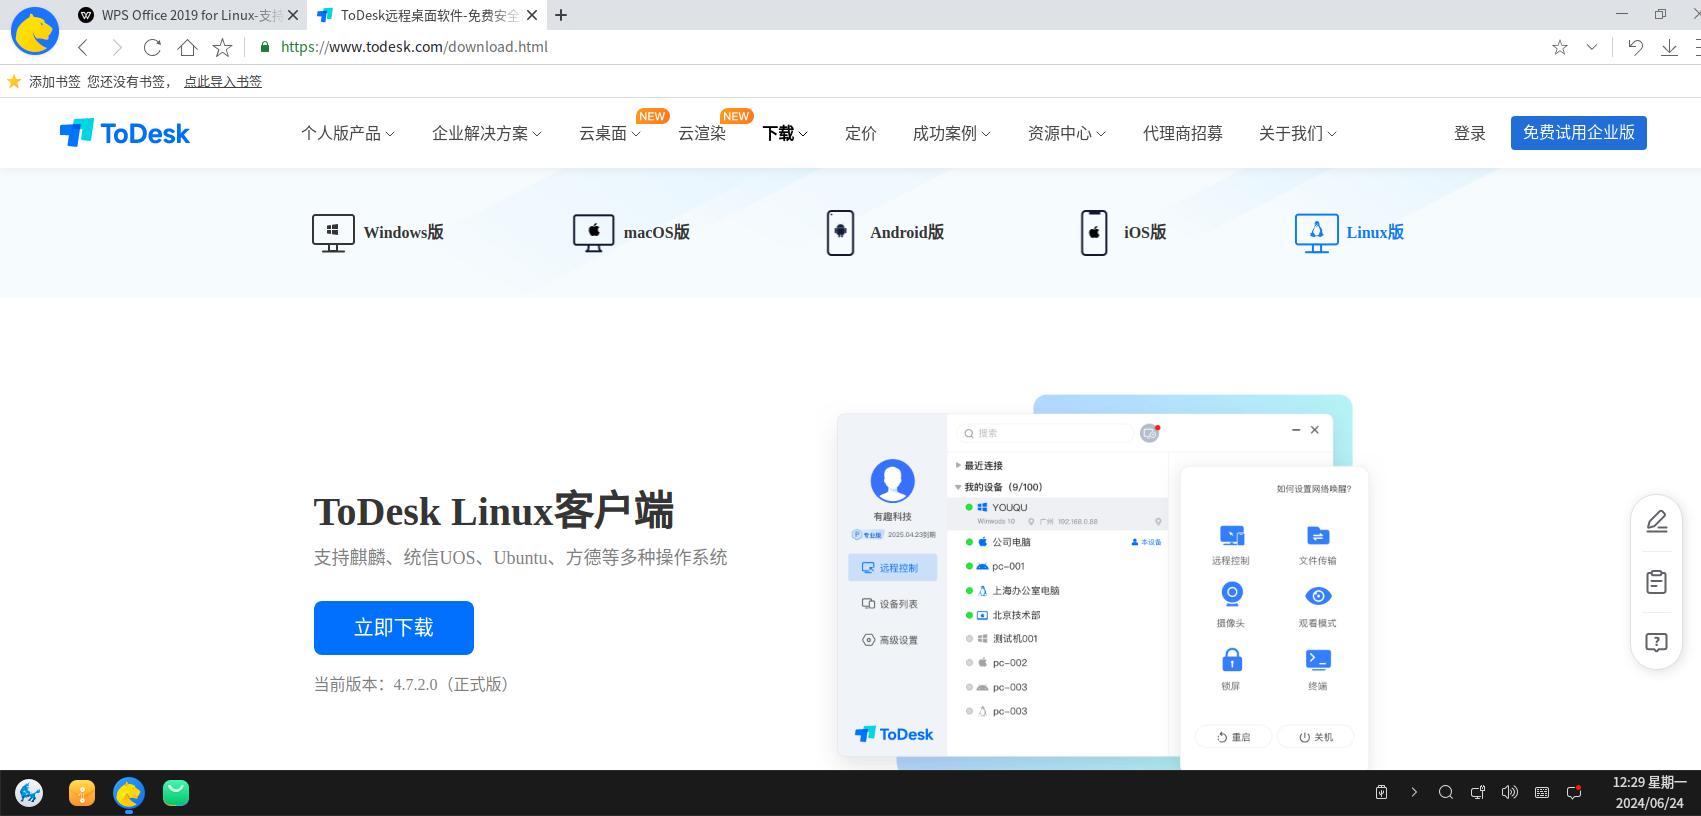
Task: Click the tray network icon
Action: click(x=1478, y=793)
